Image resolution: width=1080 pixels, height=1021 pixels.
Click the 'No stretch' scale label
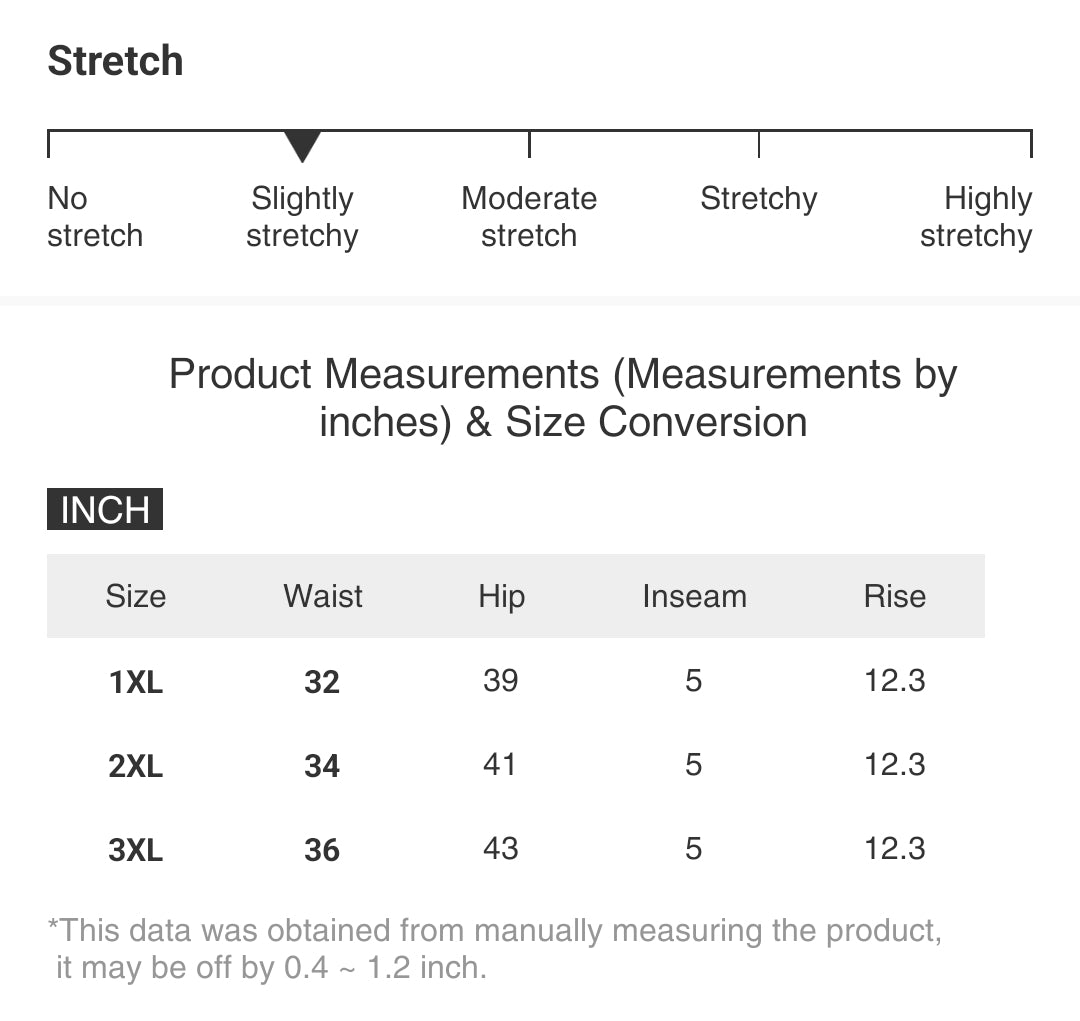tap(95, 217)
